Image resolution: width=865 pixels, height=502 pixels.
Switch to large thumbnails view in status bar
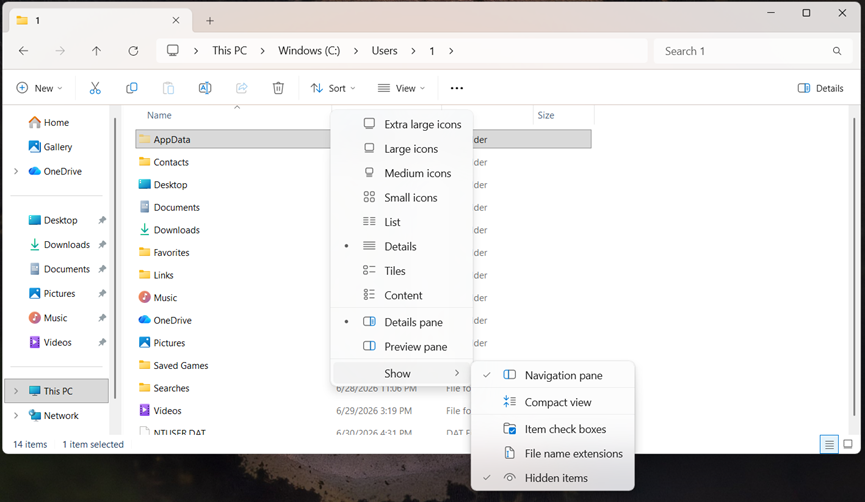(x=848, y=444)
